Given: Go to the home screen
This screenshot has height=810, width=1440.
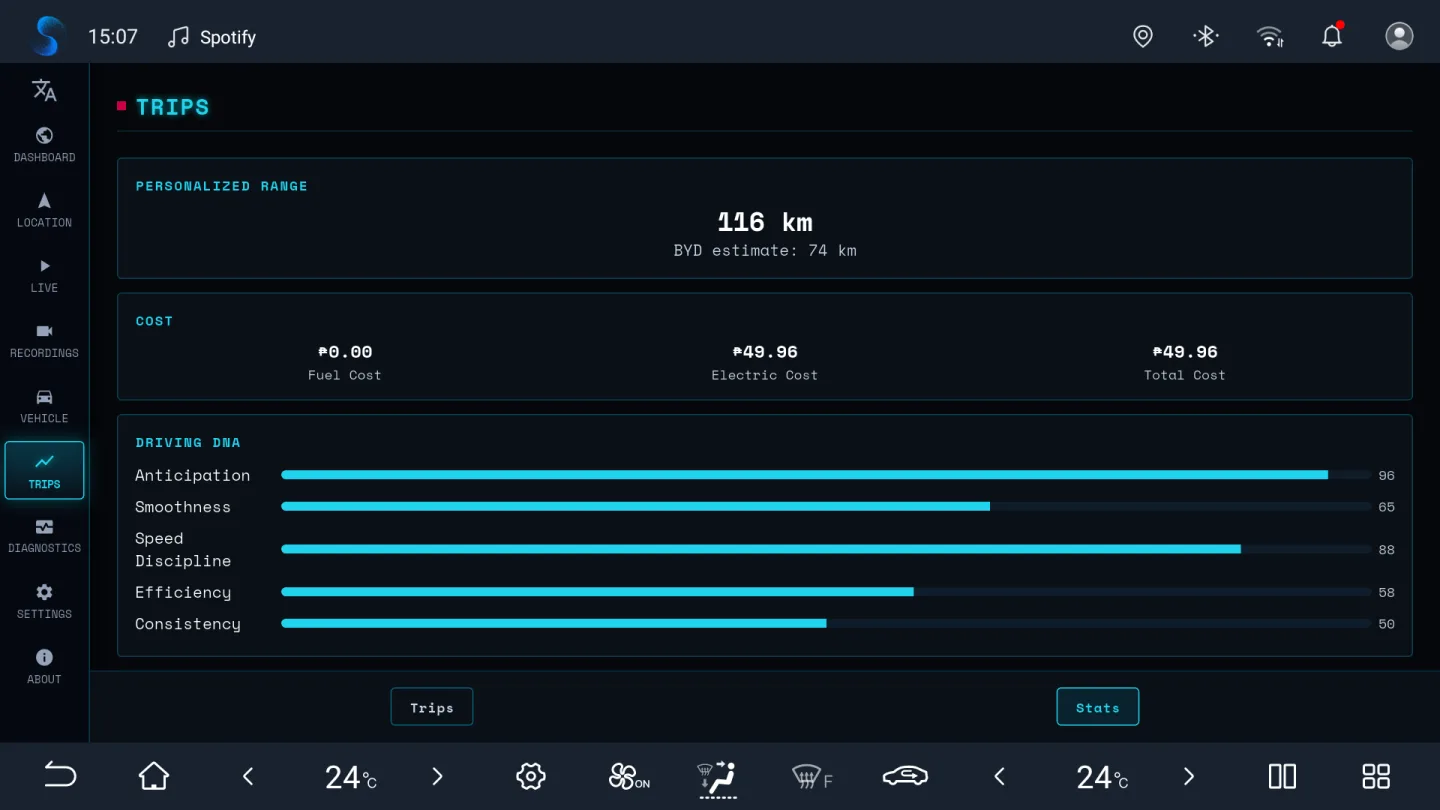Looking at the screenshot, I should pos(154,776).
